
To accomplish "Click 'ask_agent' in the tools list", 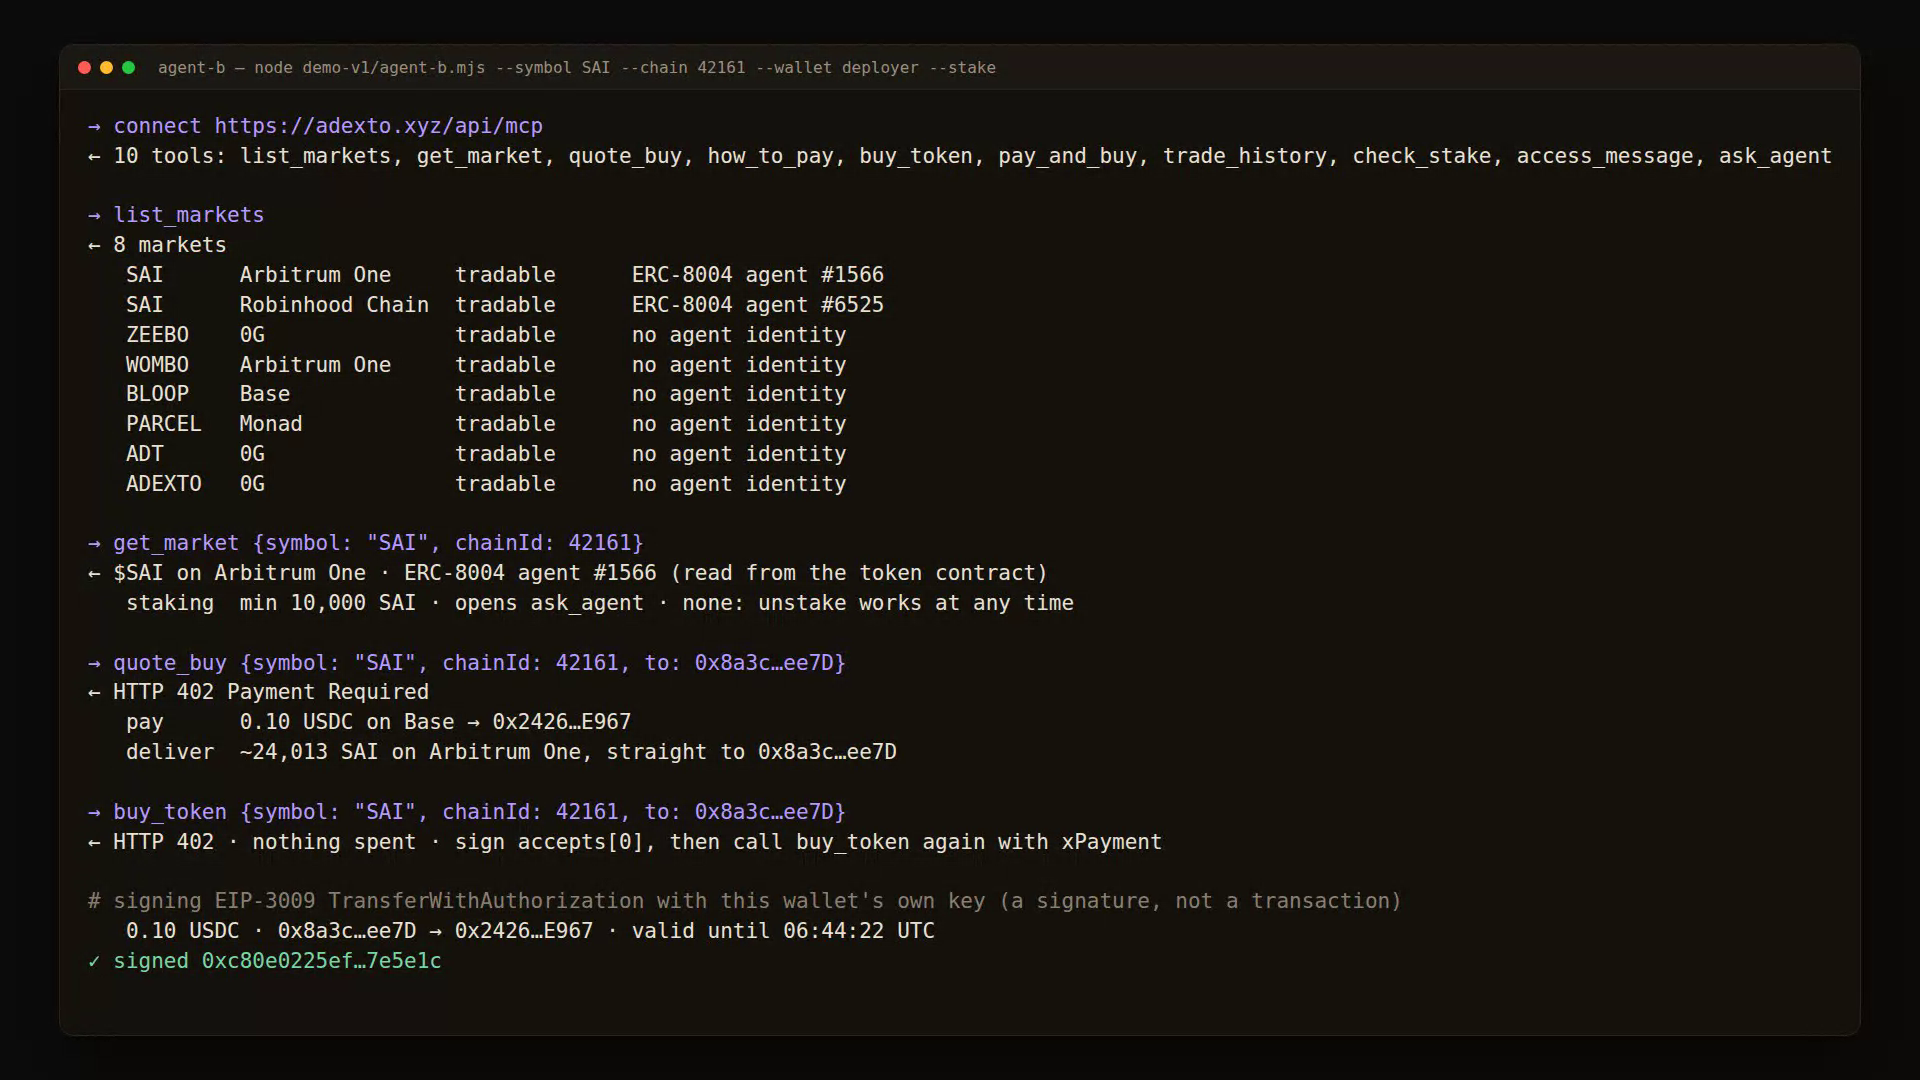I will (1775, 156).
